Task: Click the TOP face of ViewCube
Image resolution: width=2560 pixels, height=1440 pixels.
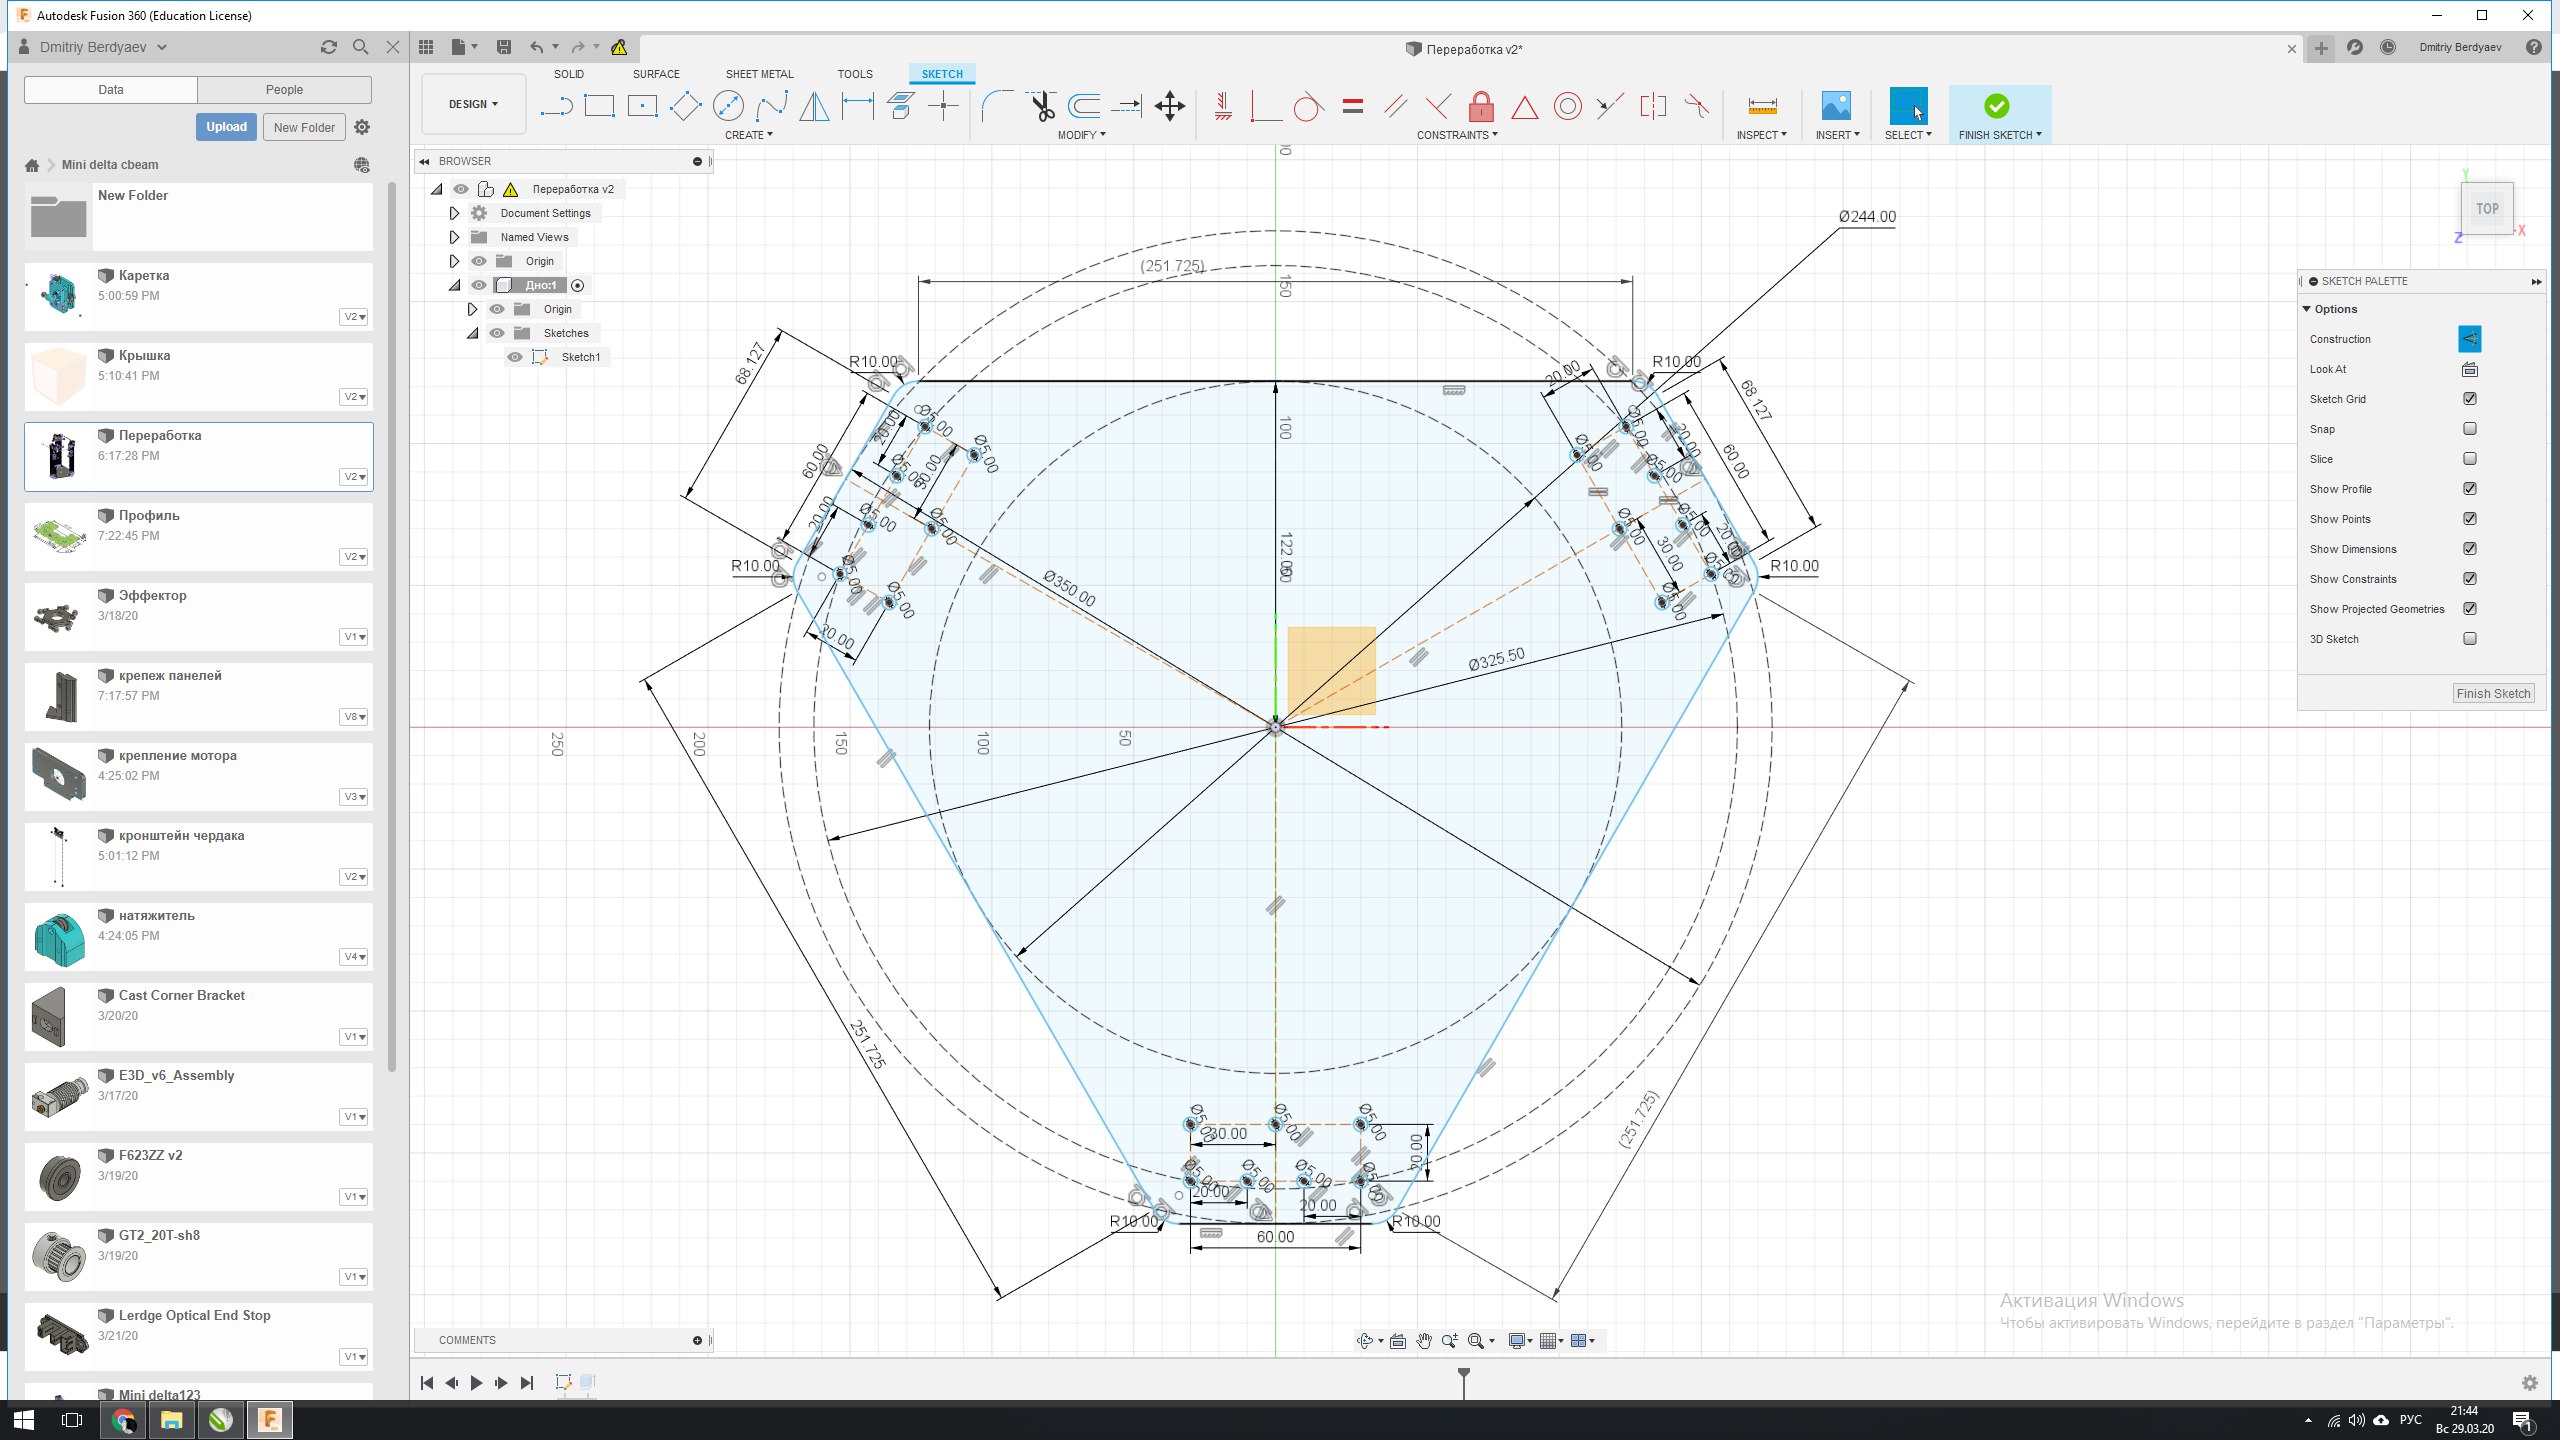Action: tap(2486, 209)
